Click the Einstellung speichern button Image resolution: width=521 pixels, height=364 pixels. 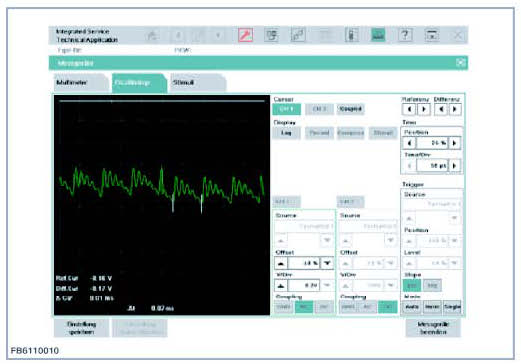coord(81,328)
